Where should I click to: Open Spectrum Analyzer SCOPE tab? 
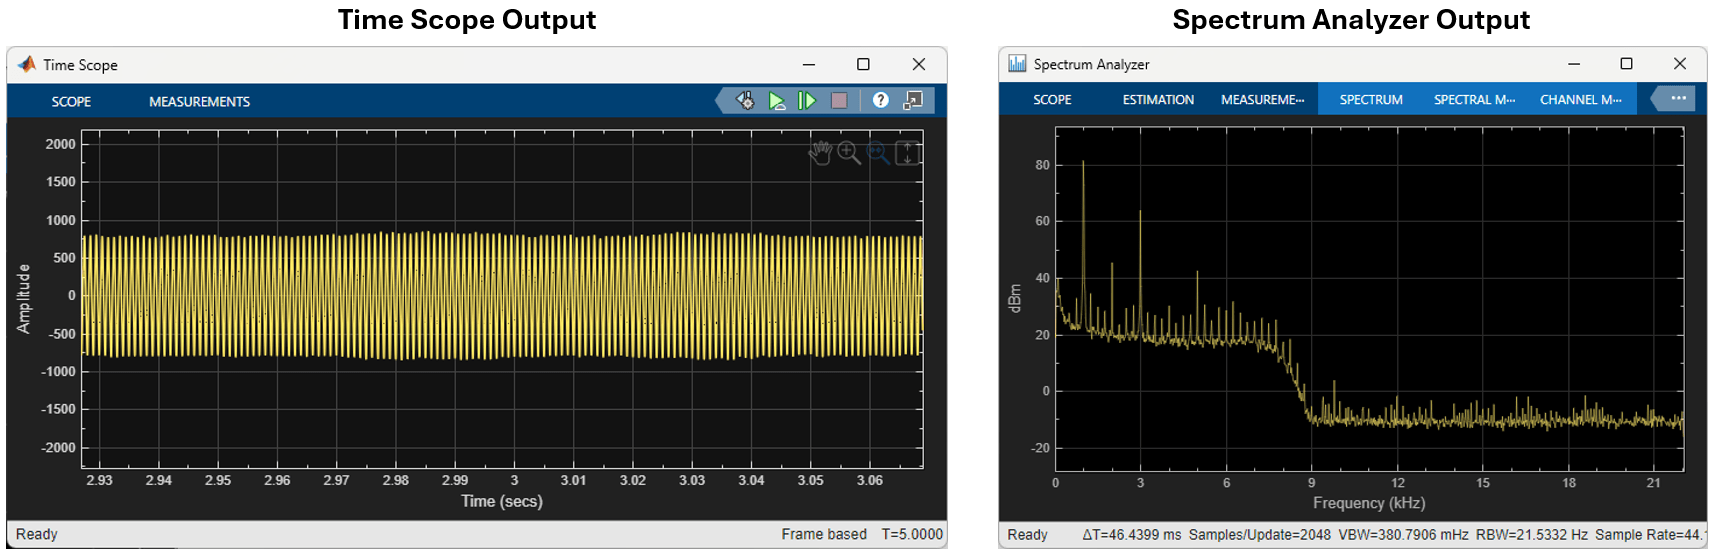[1052, 100]
